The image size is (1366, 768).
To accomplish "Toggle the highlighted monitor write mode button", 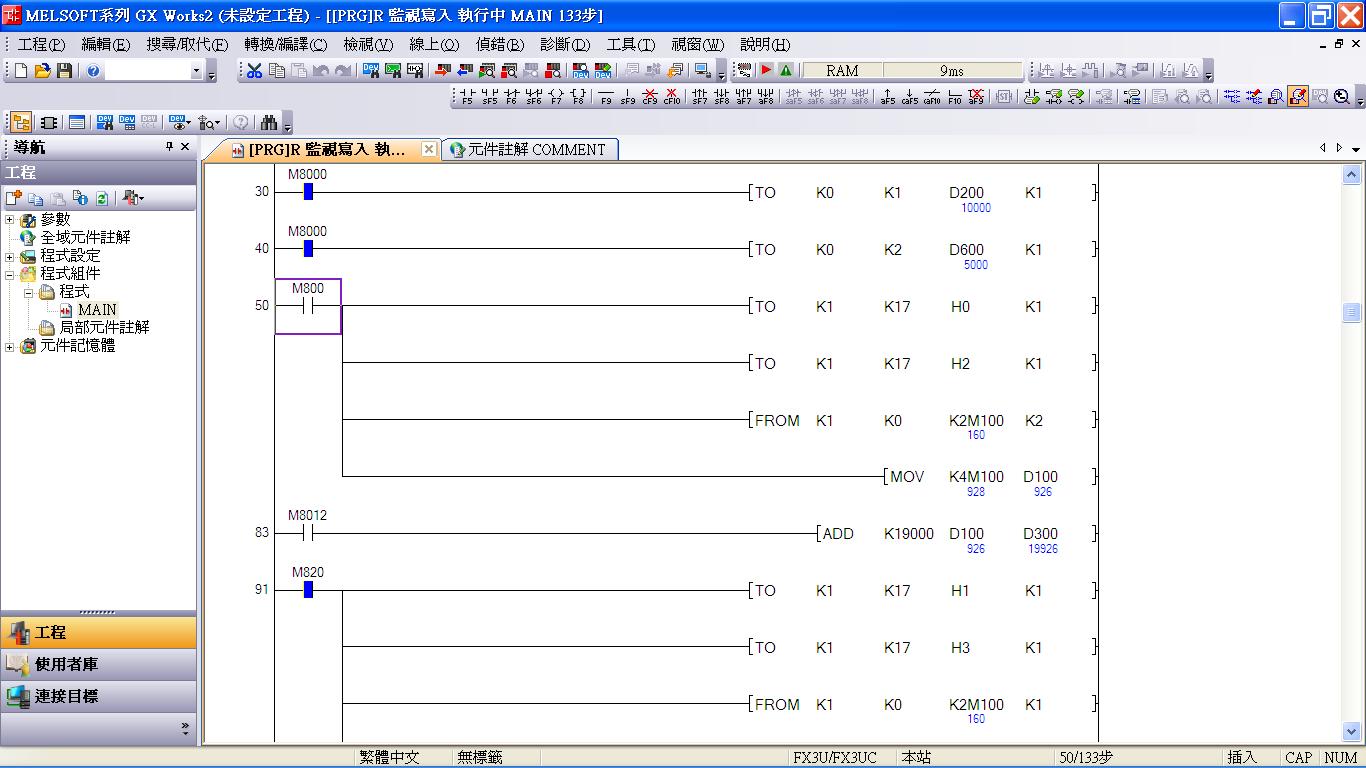I will coord(1298,97).
